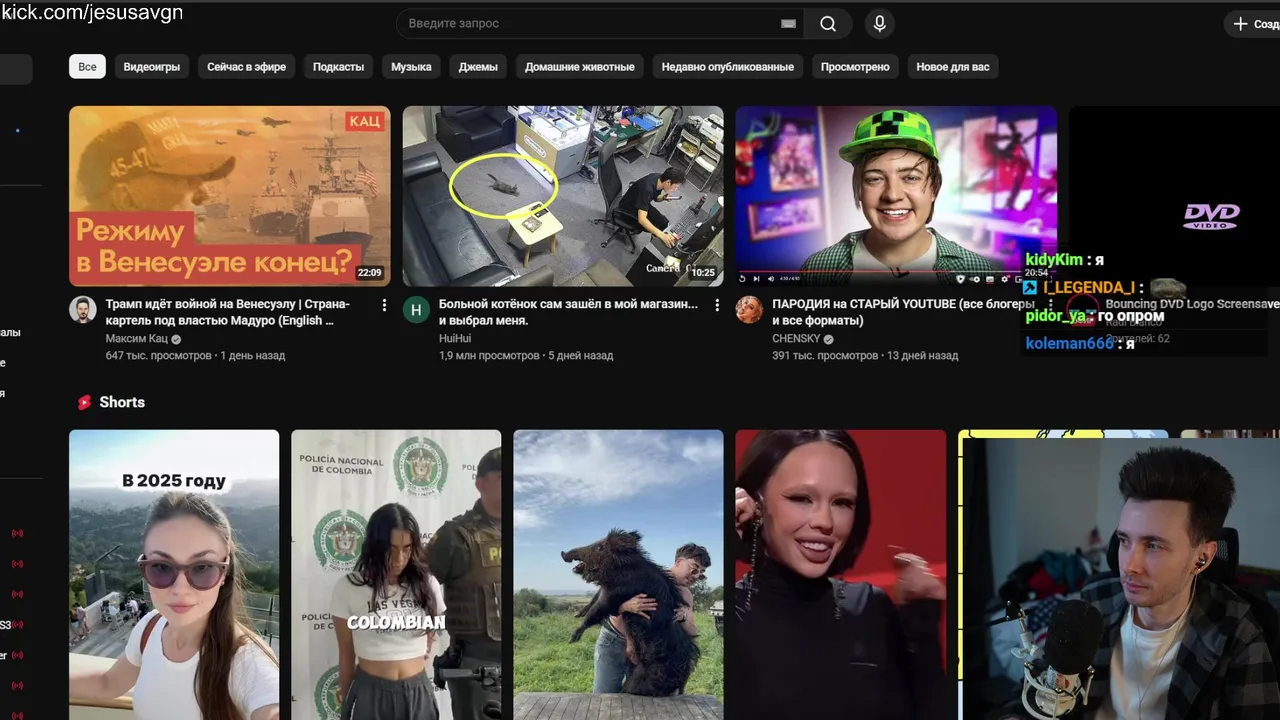
Task: Select the Джемы filter chip
Action: coord(478,67)
